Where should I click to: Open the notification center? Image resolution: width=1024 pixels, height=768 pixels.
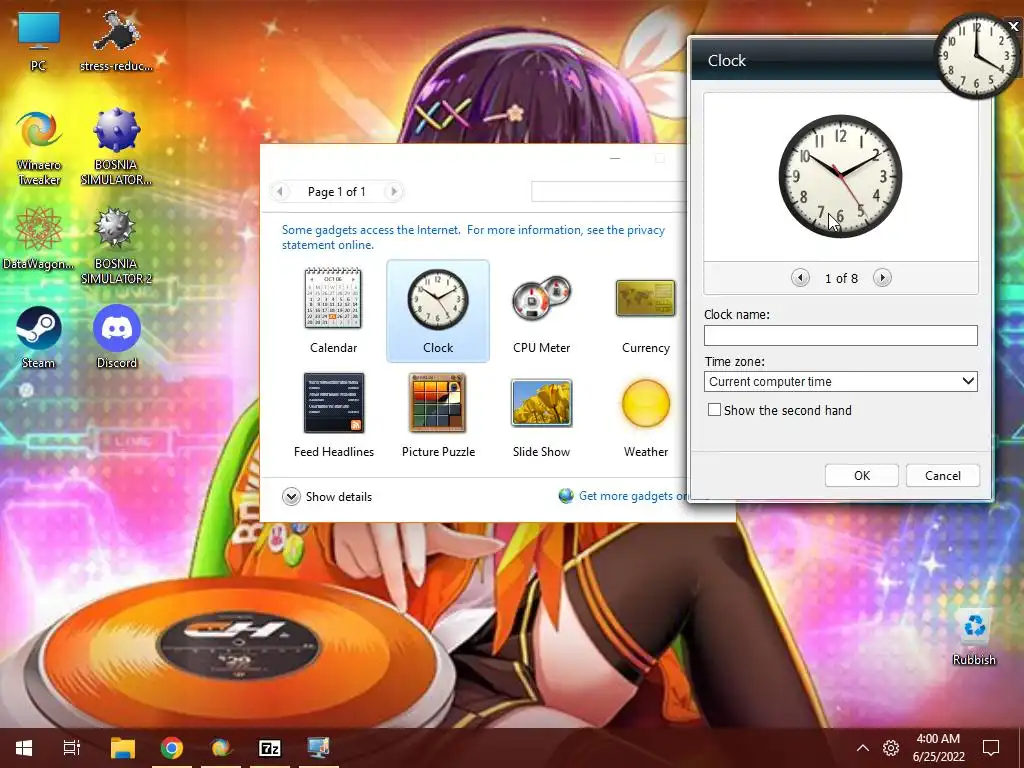tap(991, 748)
